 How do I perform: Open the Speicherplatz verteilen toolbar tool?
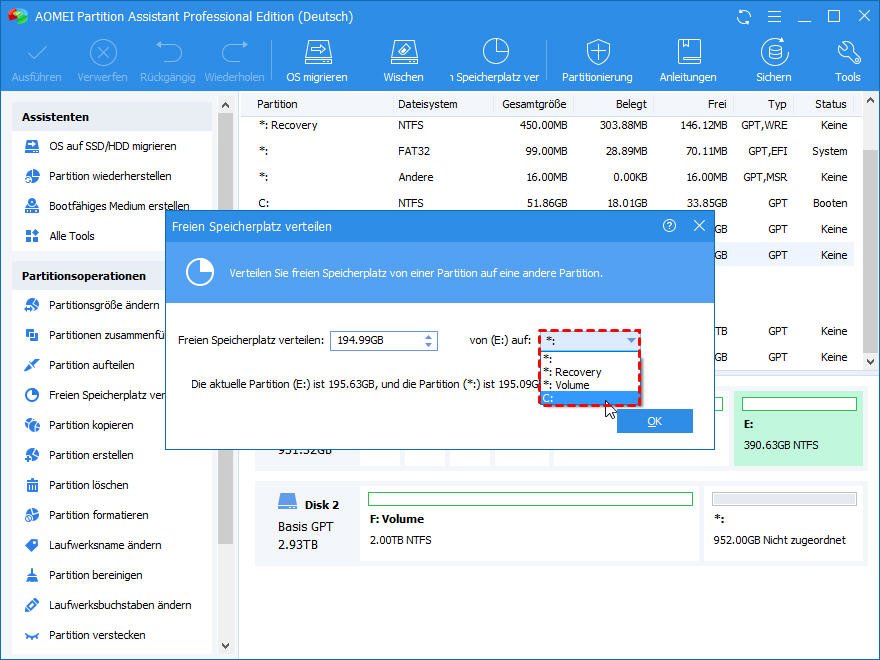tap(495, 61)
